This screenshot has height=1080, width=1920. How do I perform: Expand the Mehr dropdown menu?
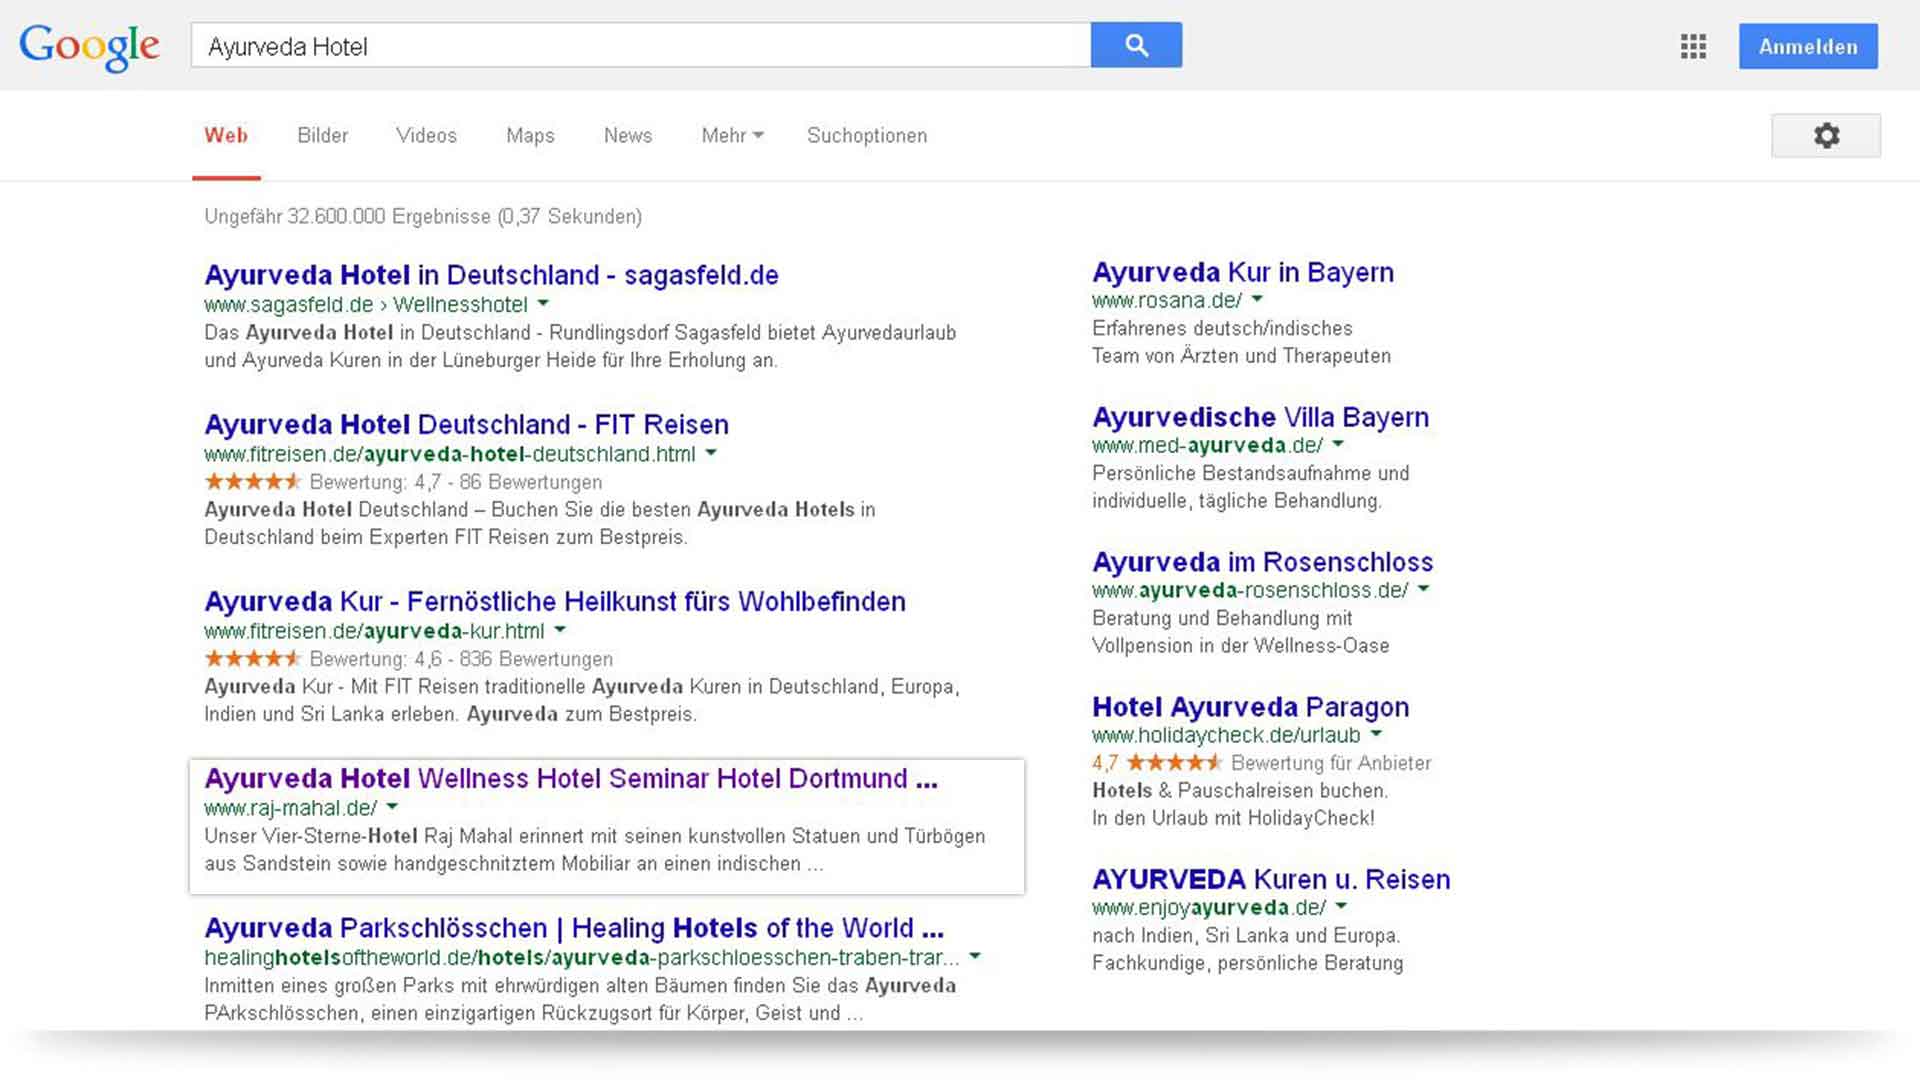point(732,136)
